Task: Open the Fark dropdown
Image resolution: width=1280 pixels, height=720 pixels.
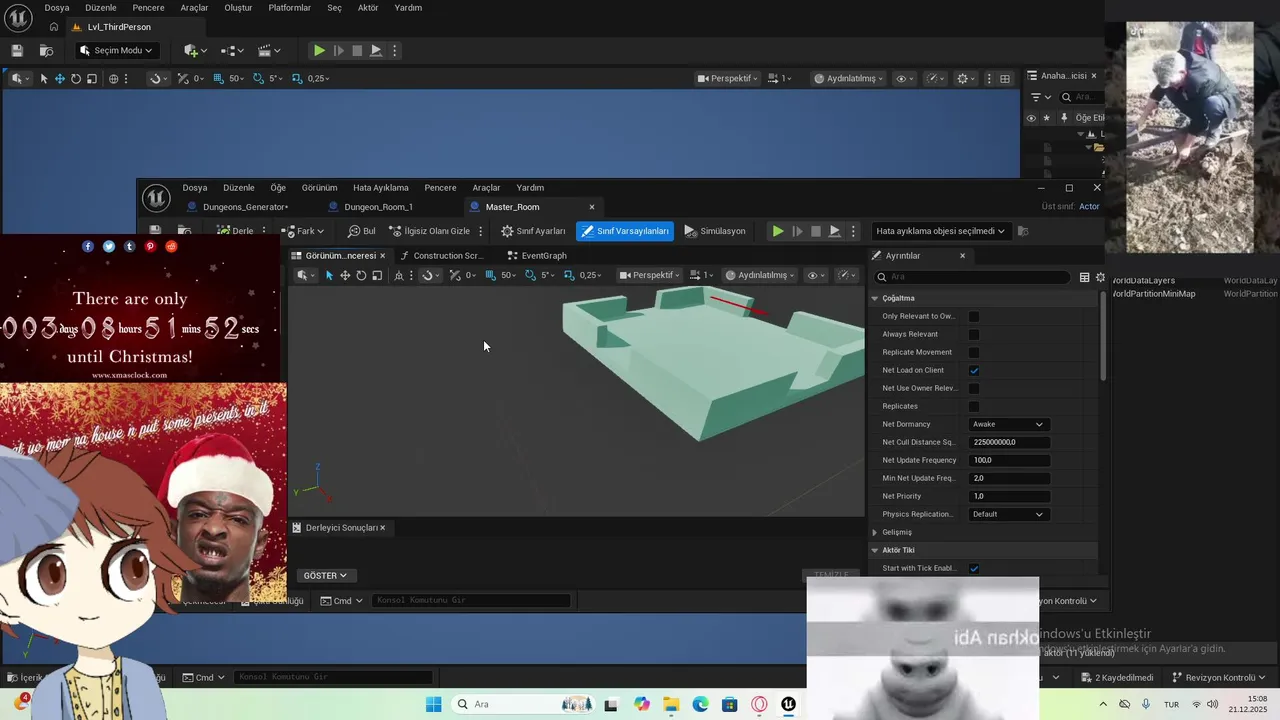Action: 303,231
